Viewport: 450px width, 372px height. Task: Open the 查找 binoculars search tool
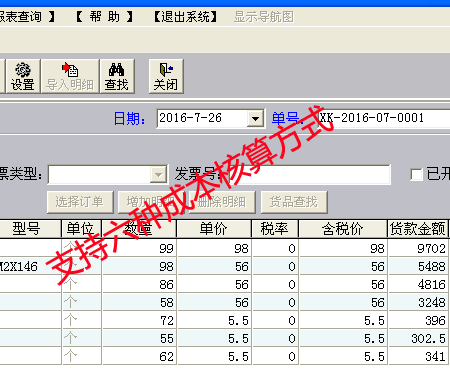click(x=117, y=76)
